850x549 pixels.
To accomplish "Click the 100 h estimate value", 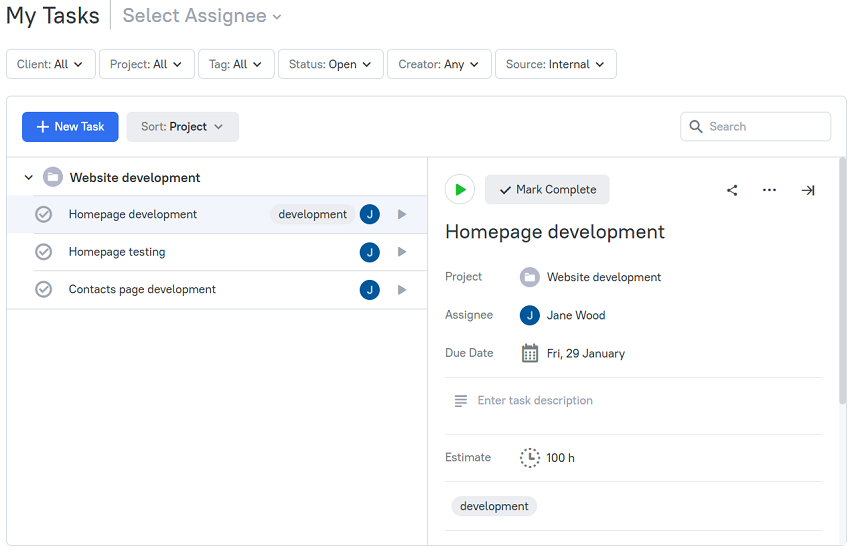I will coord(560,458).
